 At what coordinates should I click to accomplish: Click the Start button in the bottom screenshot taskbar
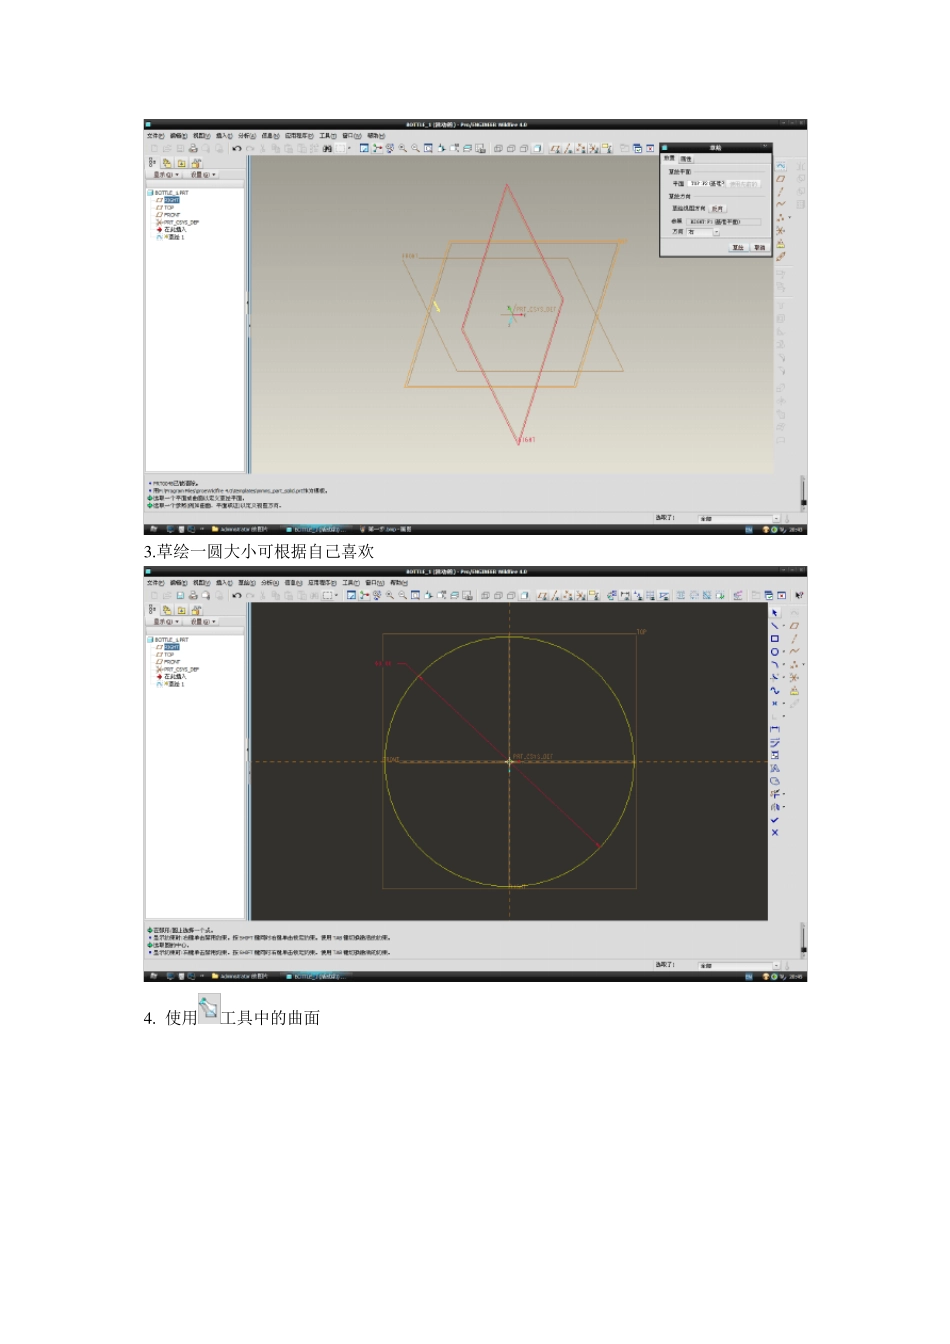pyautogui.click(x=153, y=976)
